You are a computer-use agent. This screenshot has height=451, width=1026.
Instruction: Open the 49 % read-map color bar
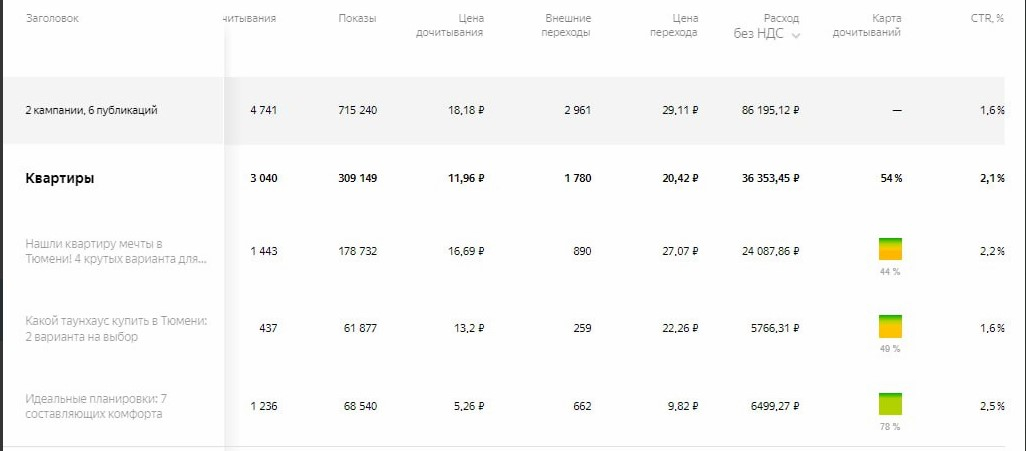click(890, 327)
